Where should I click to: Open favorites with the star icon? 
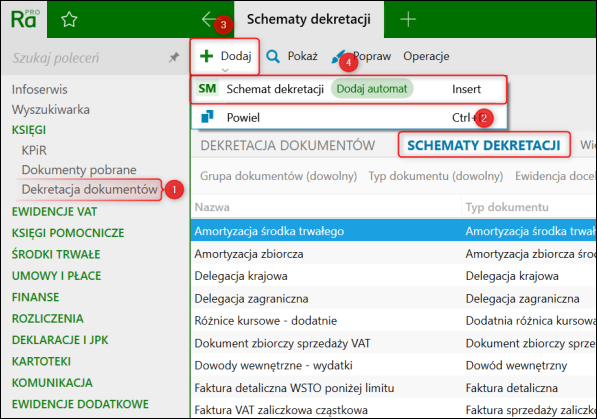69,19
